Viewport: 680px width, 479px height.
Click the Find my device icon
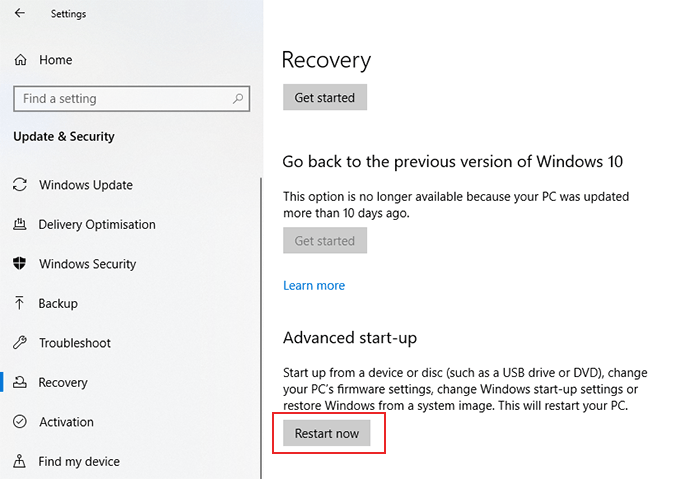coord(19,461)
